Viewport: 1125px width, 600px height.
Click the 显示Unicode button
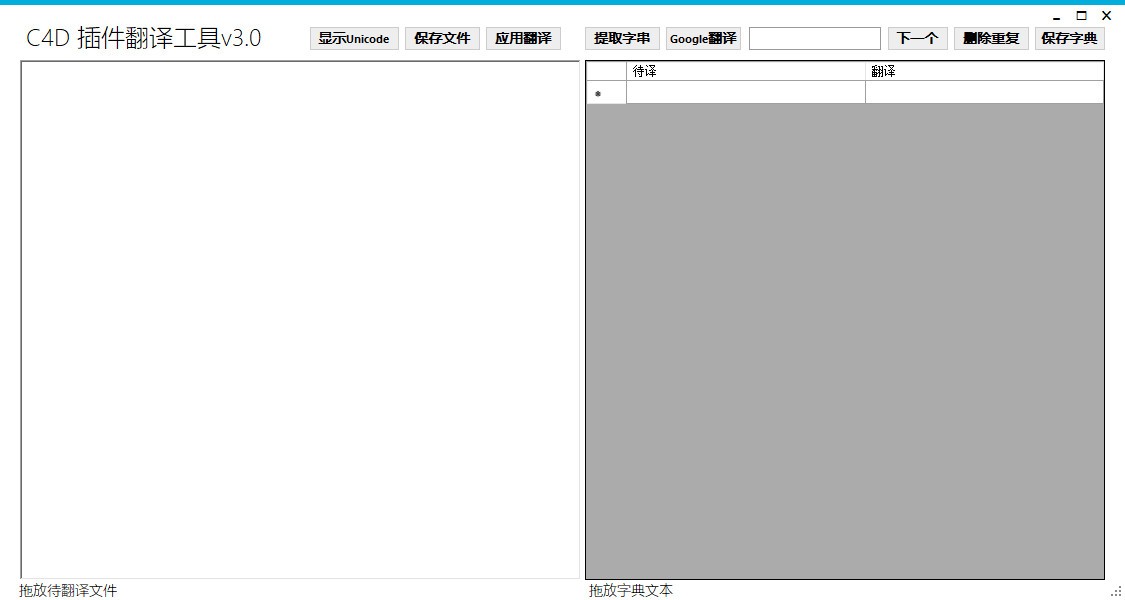(354, 39)
